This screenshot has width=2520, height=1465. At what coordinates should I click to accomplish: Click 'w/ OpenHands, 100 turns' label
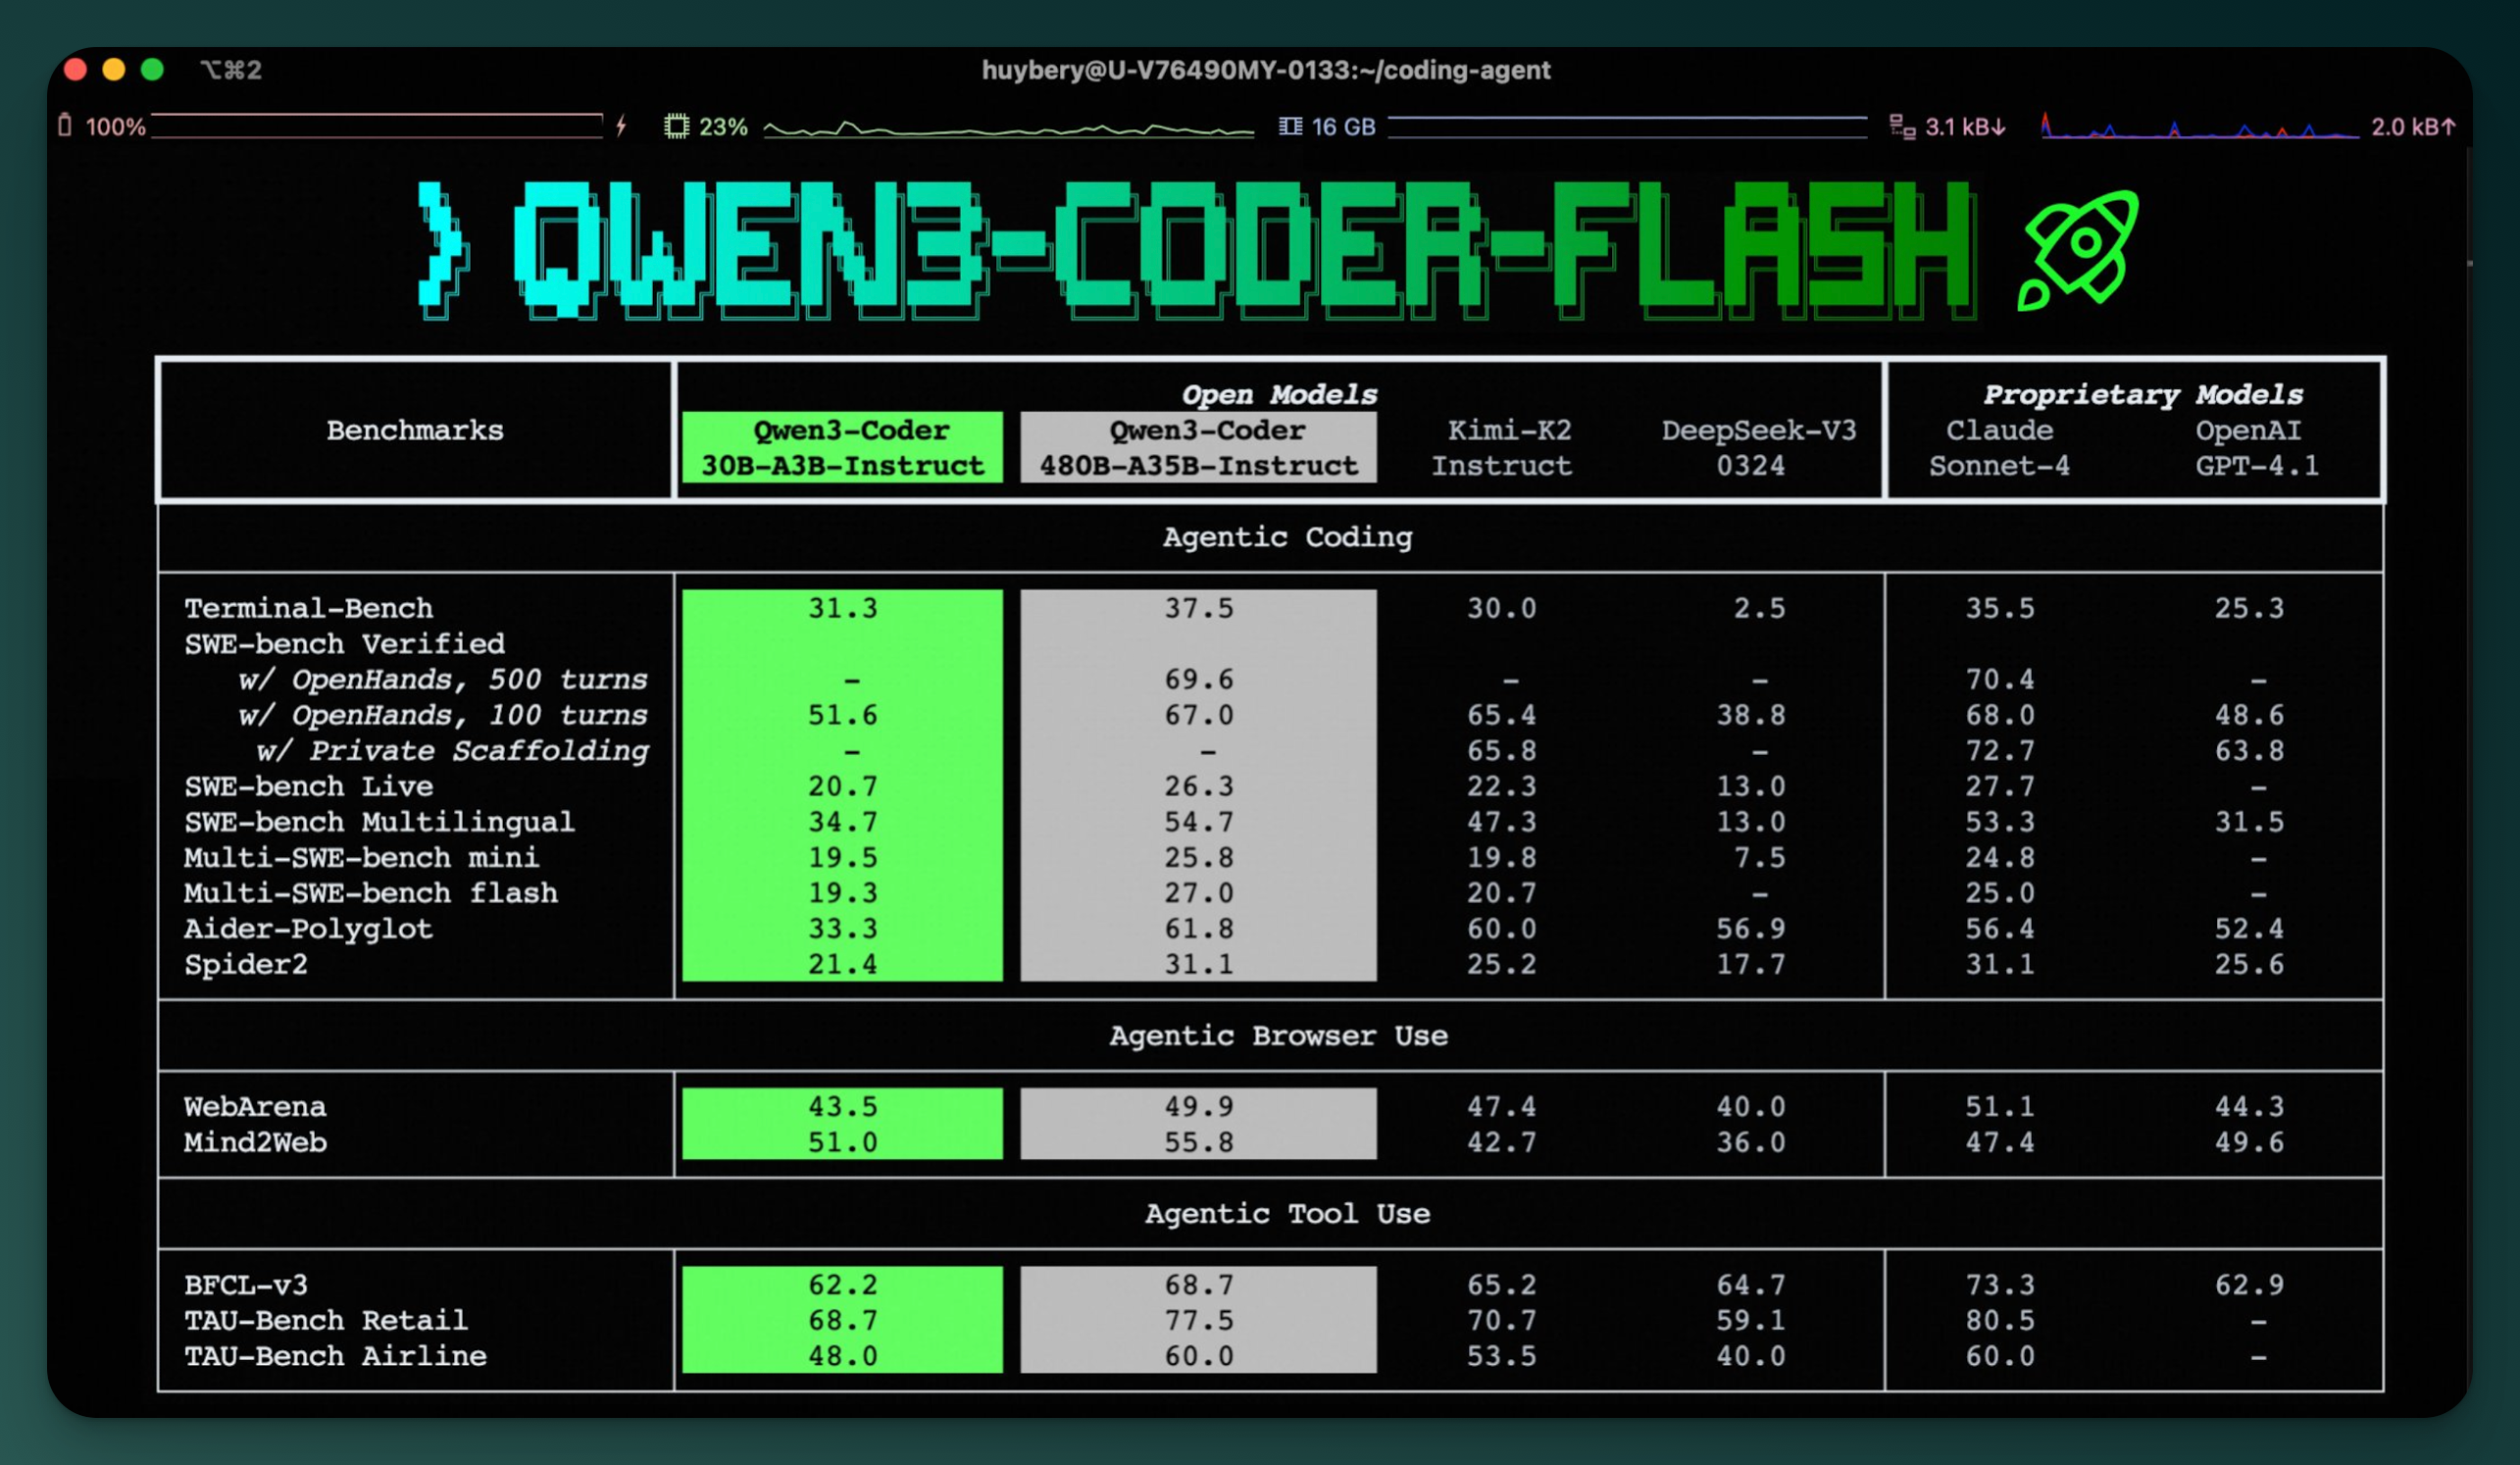(442, 715)
